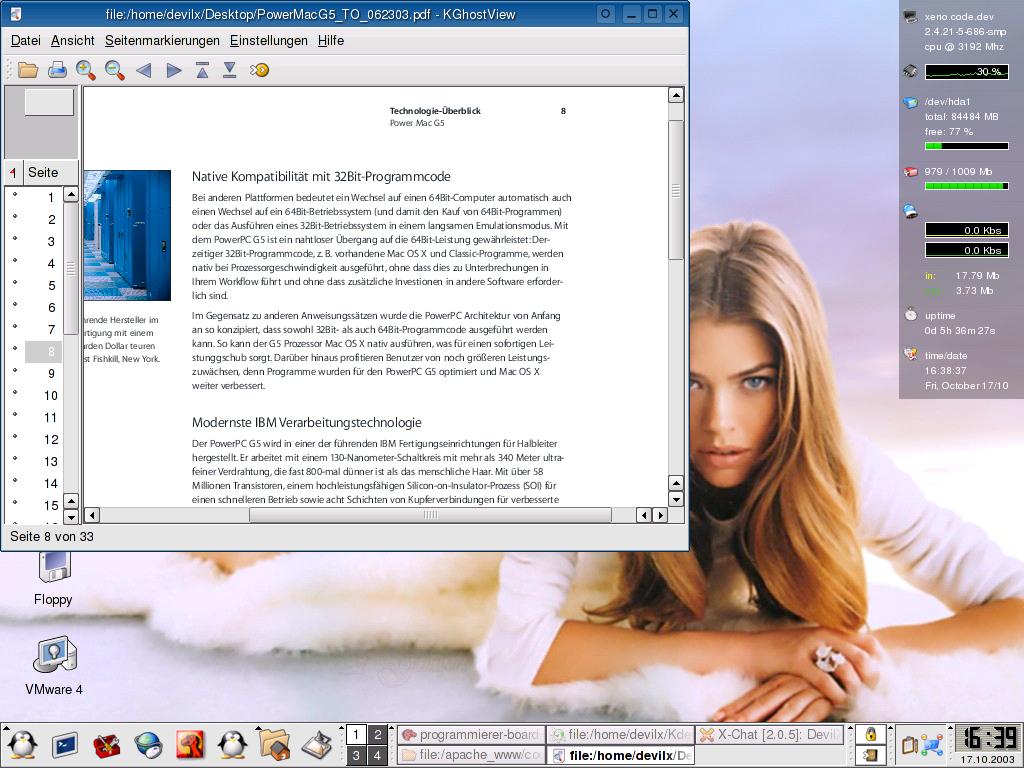Open the Datei menu
This screenshot has width=1024, height=768.
(26, 40)
